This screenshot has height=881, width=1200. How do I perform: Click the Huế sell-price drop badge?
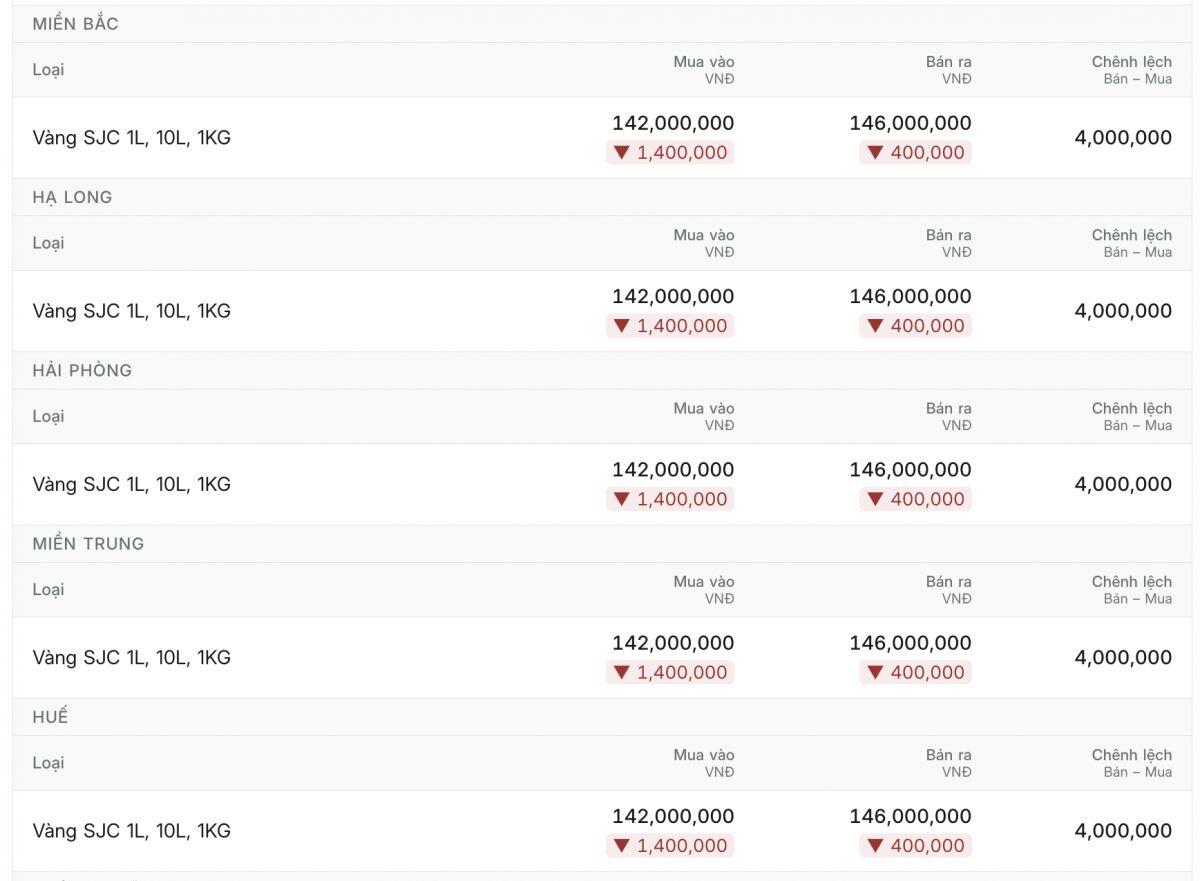[x=915, y=845]
